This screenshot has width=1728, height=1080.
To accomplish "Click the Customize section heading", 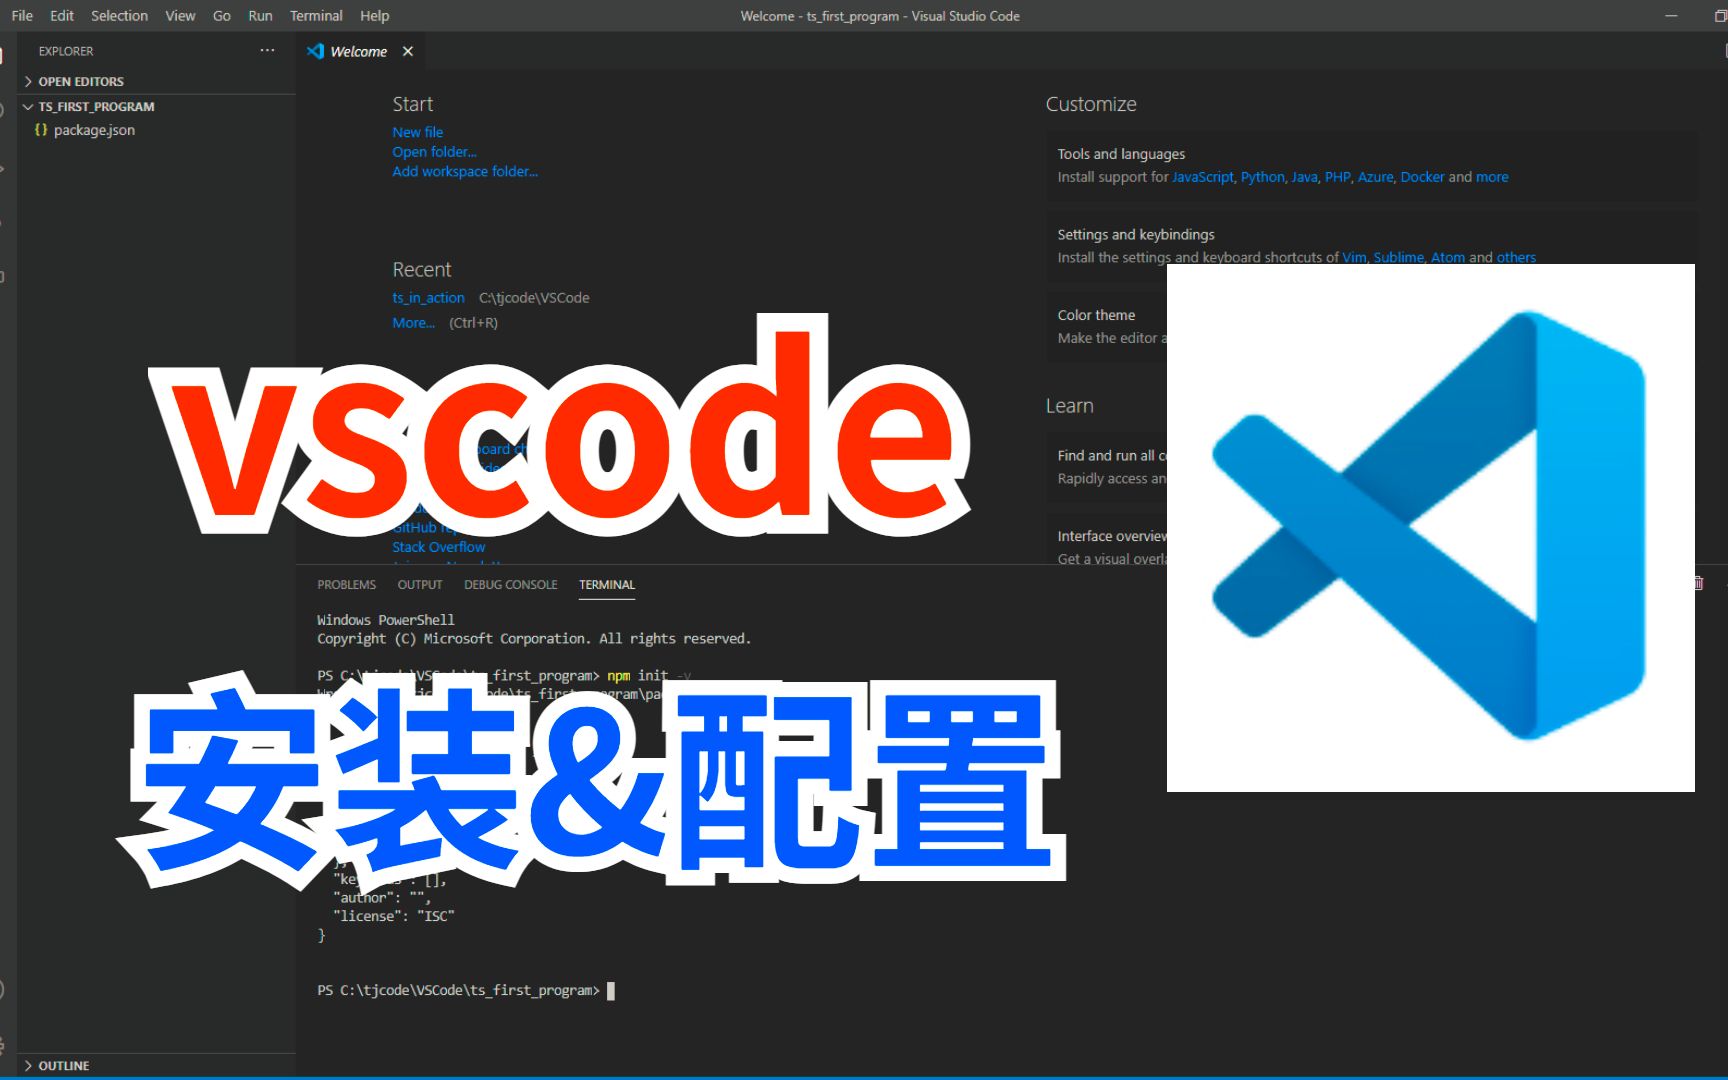I will (1091, 104).
